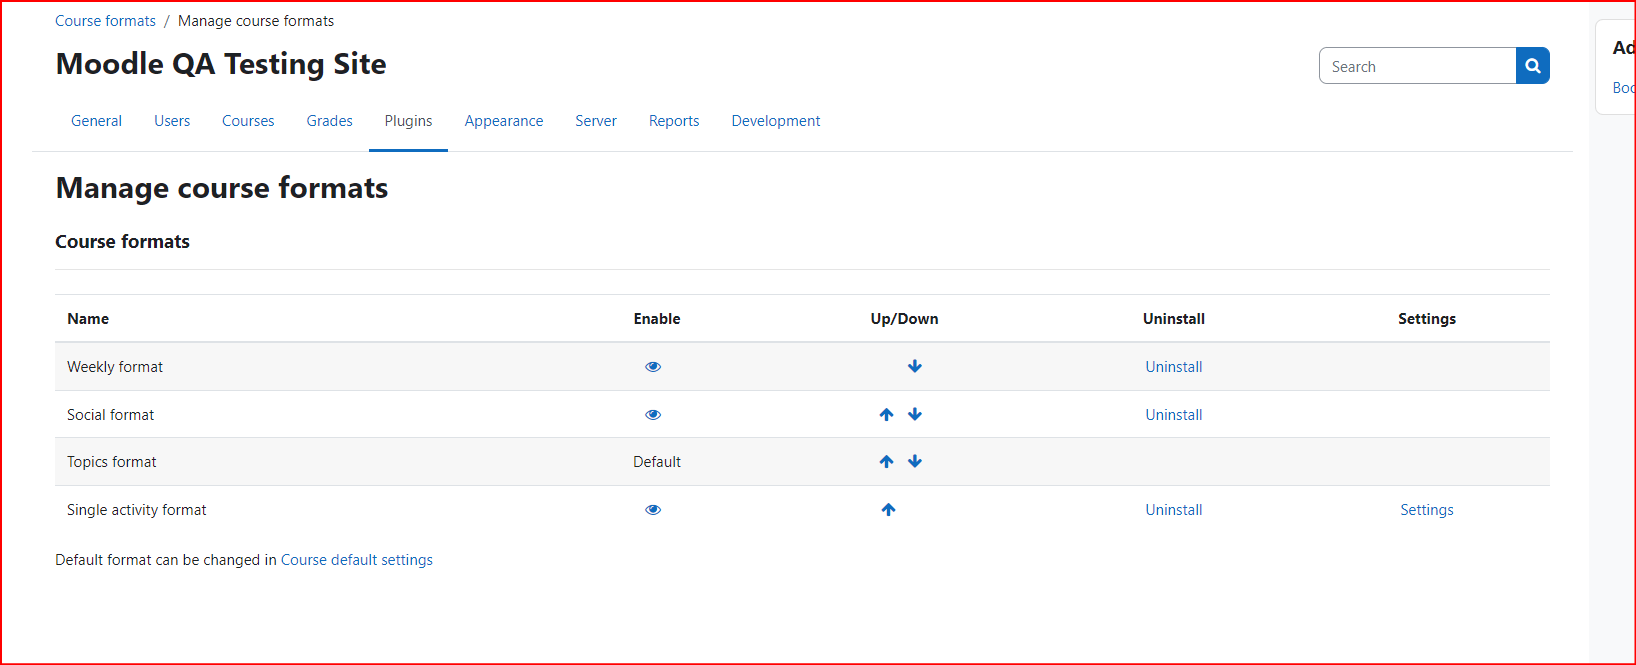Open the Courses tab
The image size is (1636, 665).
point(248,121)
